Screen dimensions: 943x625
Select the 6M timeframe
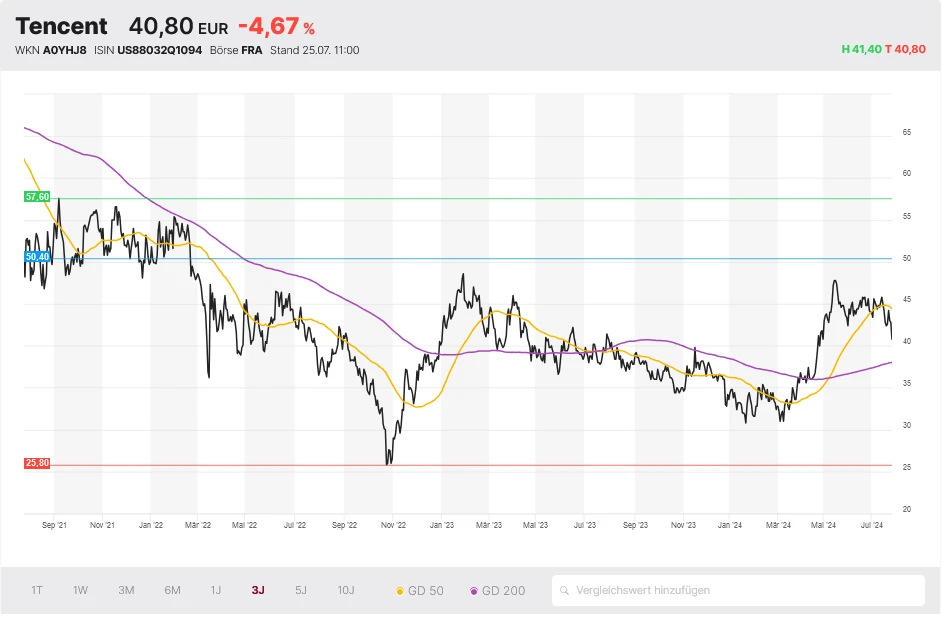[x=172, y=591]
